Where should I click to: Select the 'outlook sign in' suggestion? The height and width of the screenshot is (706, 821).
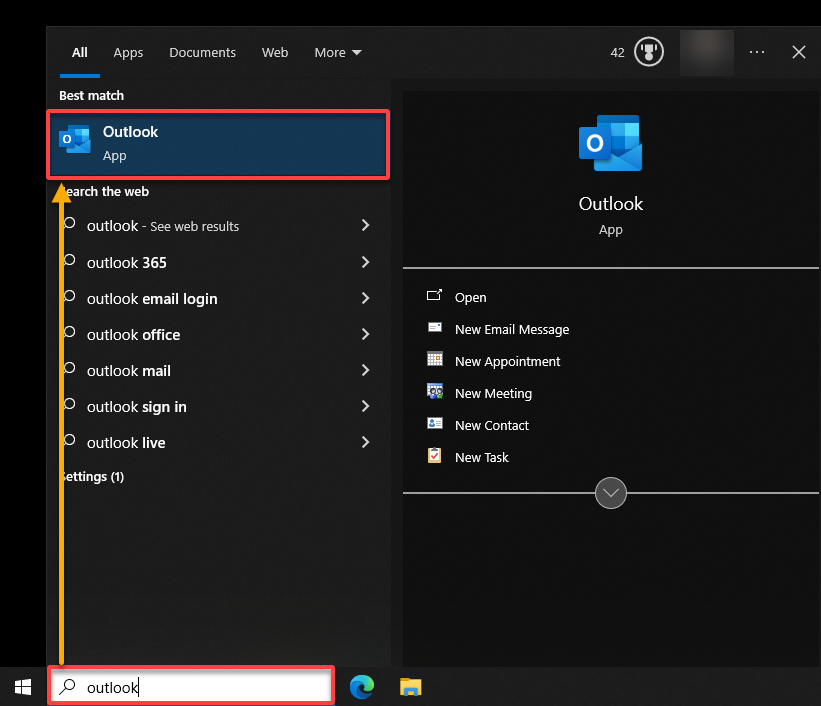pyautogui.click(x=137, y=407)
